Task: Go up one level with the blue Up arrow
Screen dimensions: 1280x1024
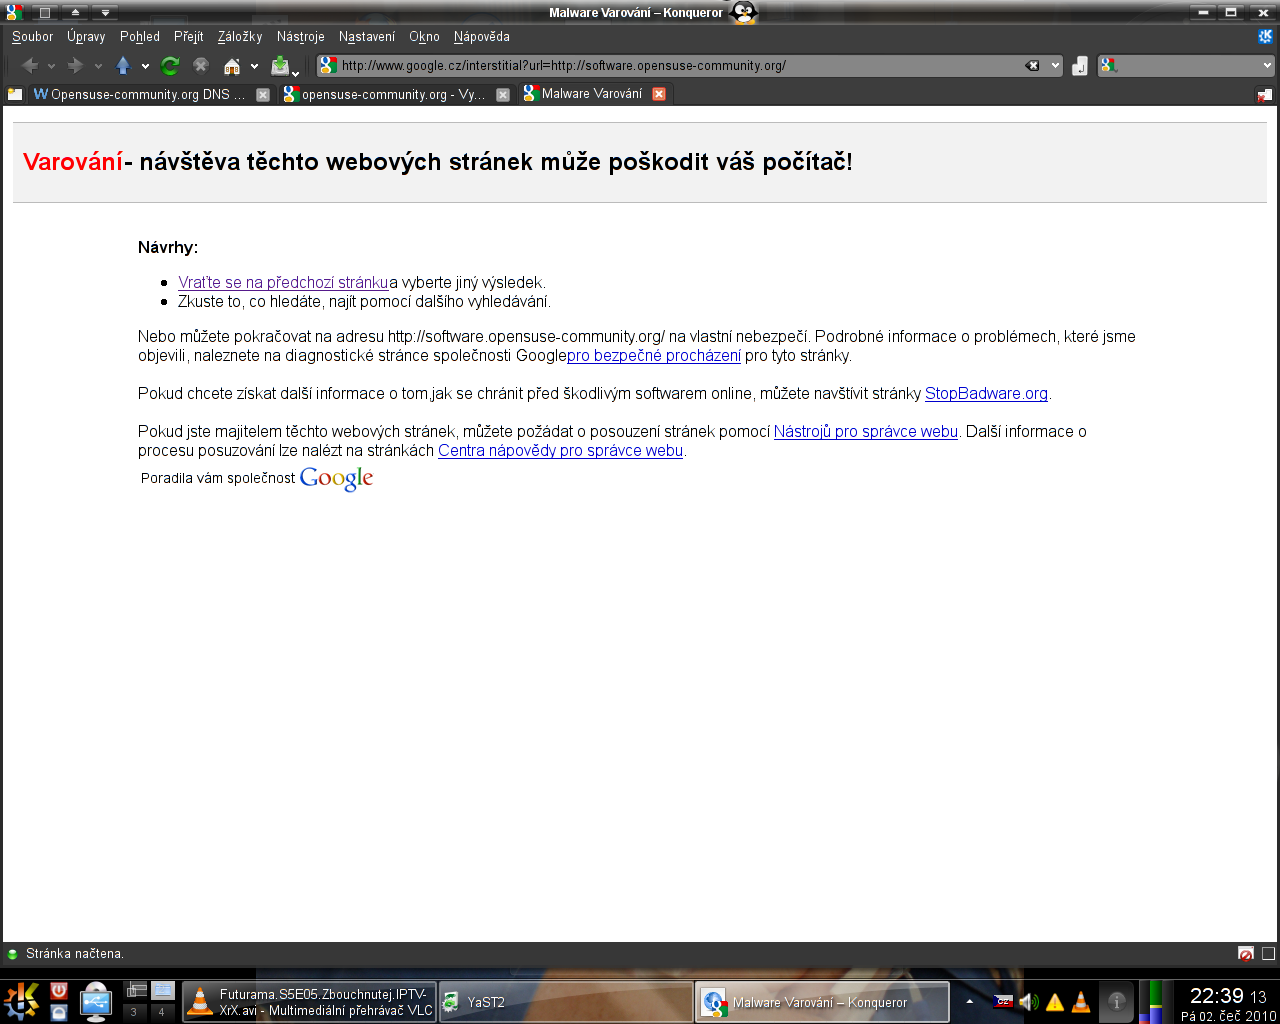Action: click(123, 66)
